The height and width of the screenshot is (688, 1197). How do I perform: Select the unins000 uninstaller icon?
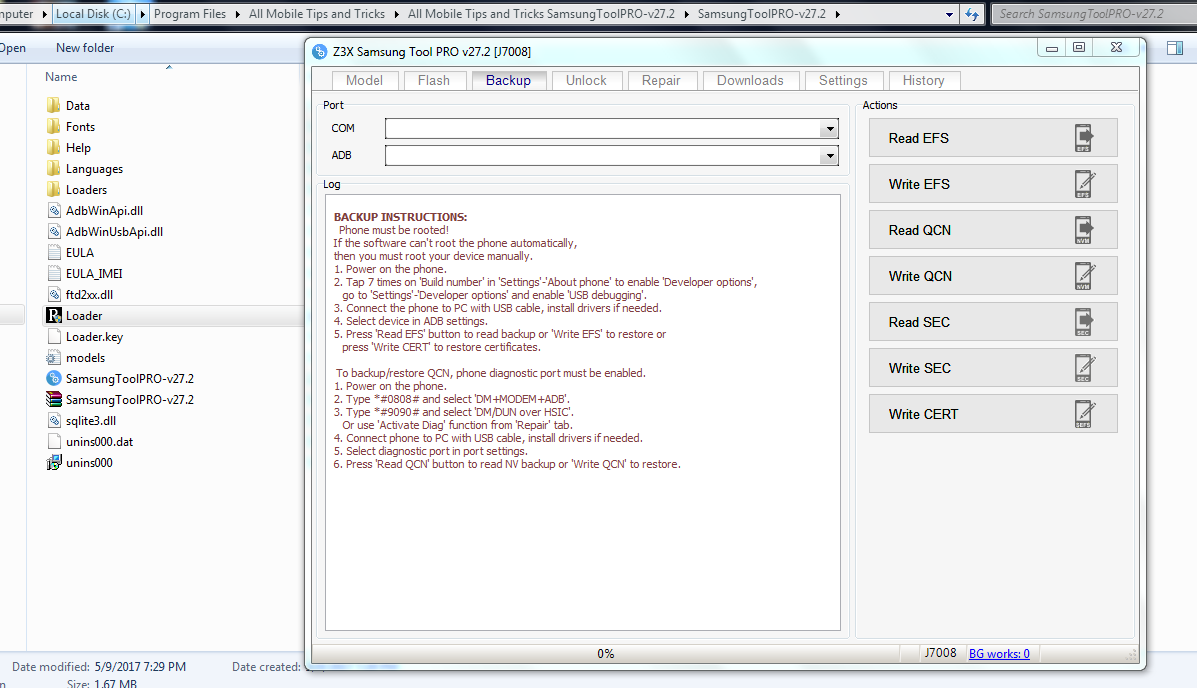(53, 462)
